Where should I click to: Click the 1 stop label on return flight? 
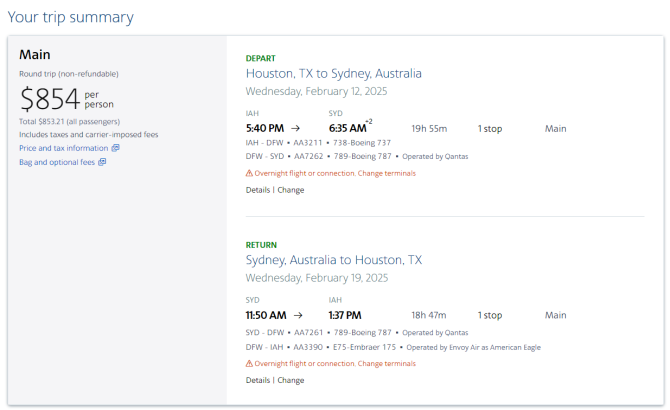pos(490,315)
